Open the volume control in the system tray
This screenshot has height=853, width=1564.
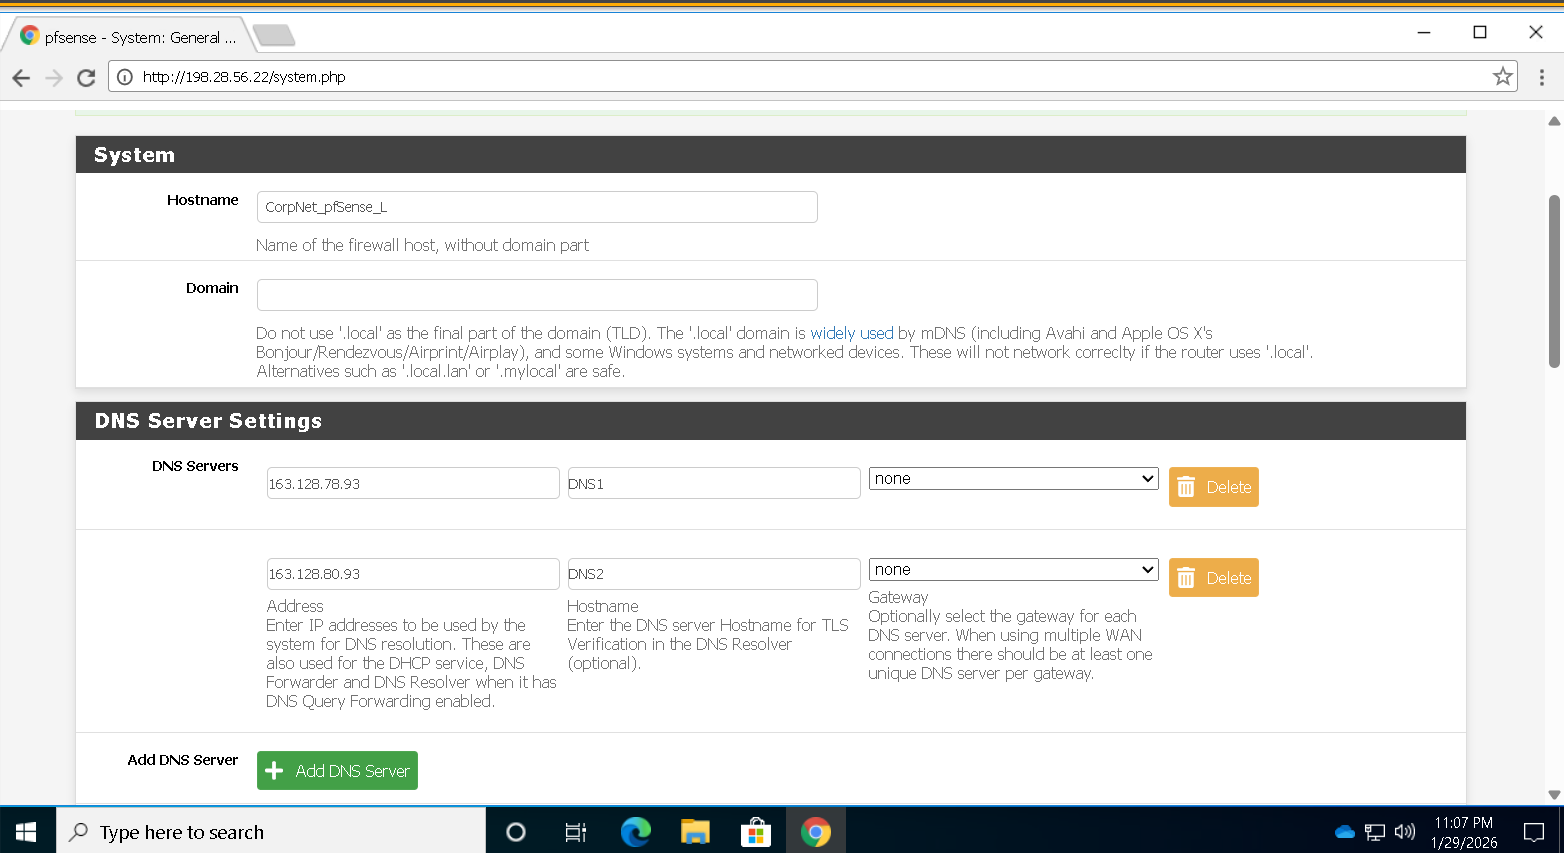pyautogui.click(x=1405, y=831)
